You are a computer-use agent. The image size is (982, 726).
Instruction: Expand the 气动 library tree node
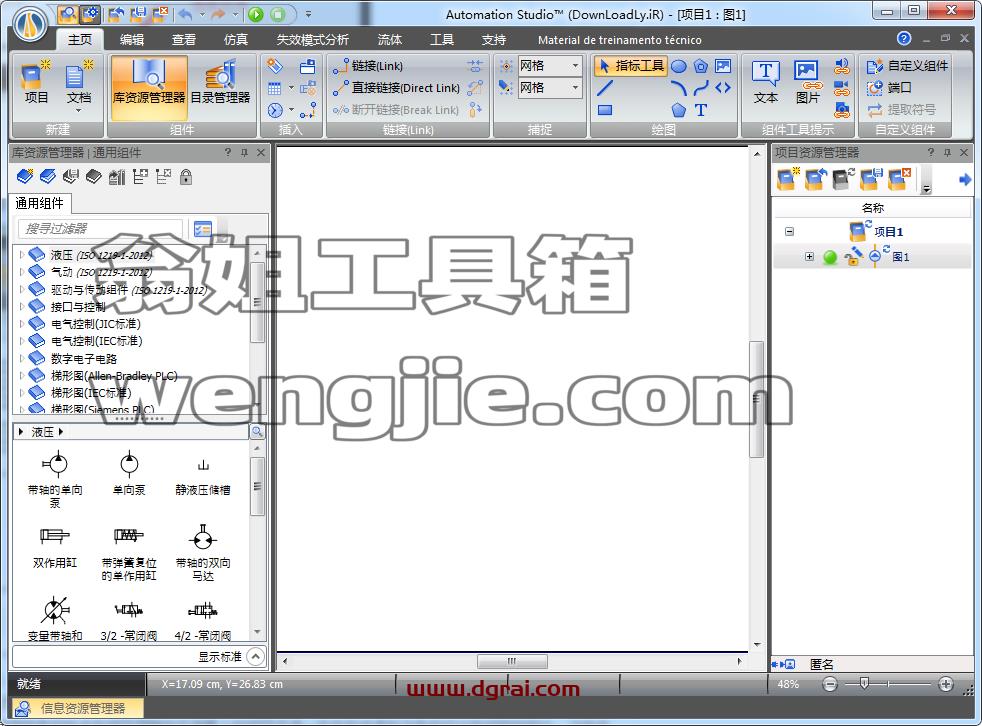(22, 272)
